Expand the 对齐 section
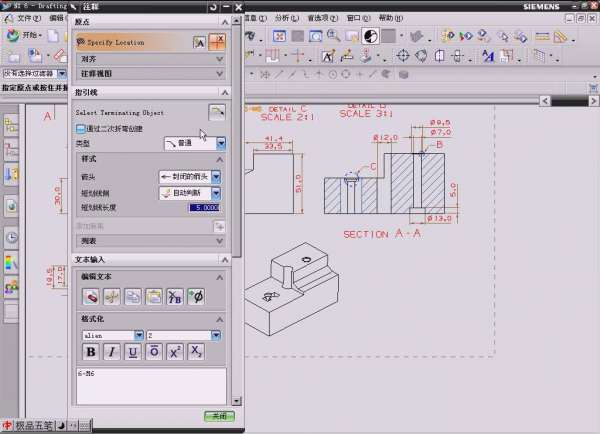Viewport: 600px width, 434px height. pos(219,59)
